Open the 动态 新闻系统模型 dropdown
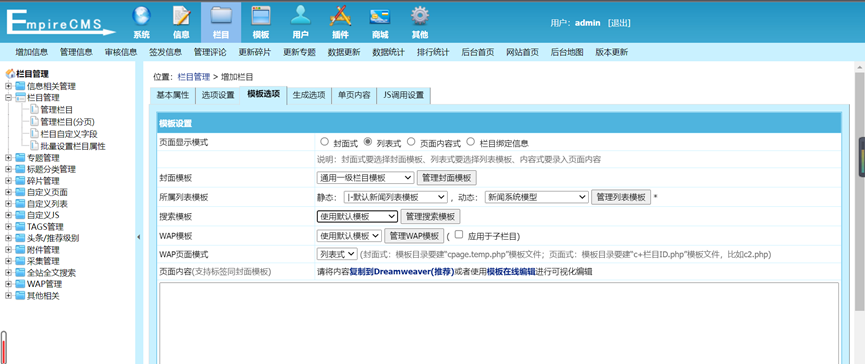 pos(537,197)
